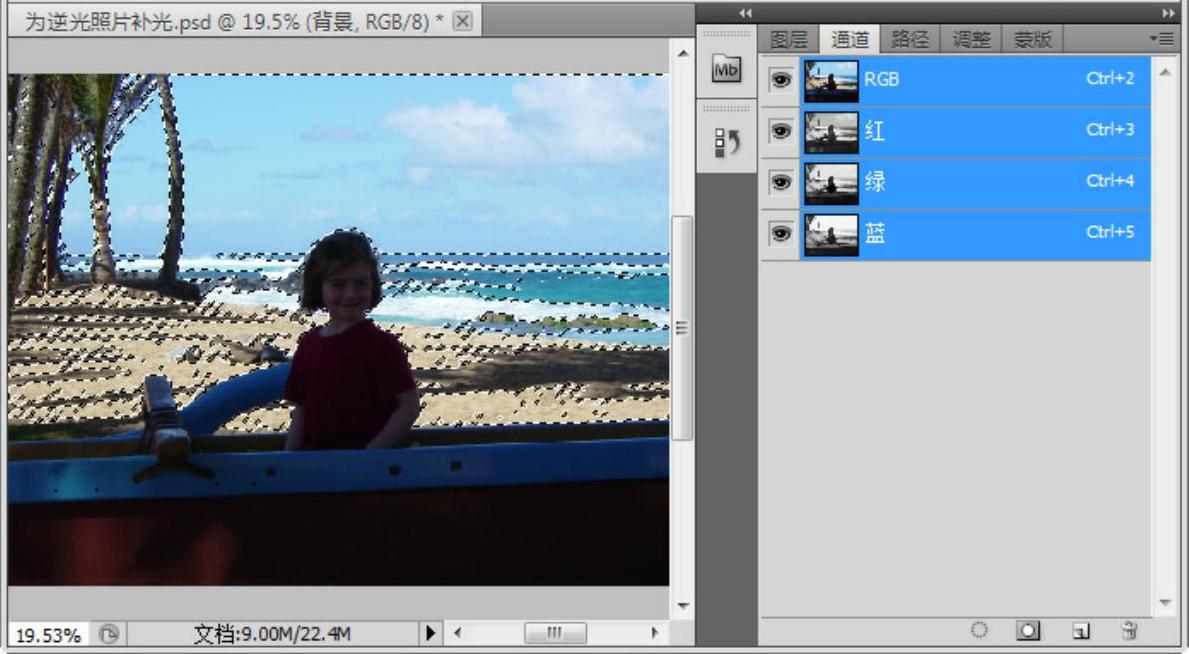Toggle visibility of the 红 channel
The image size is (1189, 654).
[x=781, y=131]
